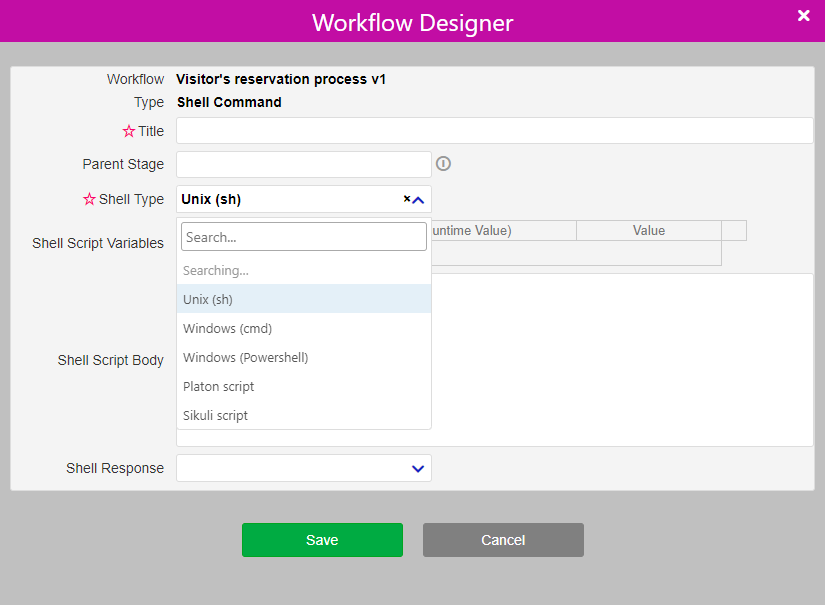Clear the Shell Type selection with the x icon

pos(406,199)
